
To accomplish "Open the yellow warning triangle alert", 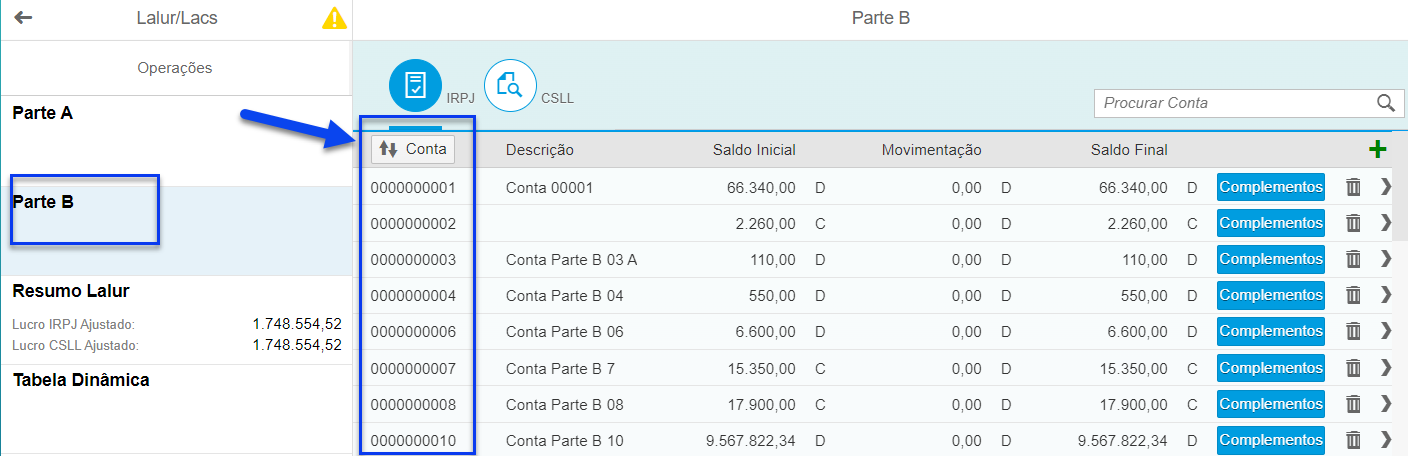I will click(x=334, y=18).
